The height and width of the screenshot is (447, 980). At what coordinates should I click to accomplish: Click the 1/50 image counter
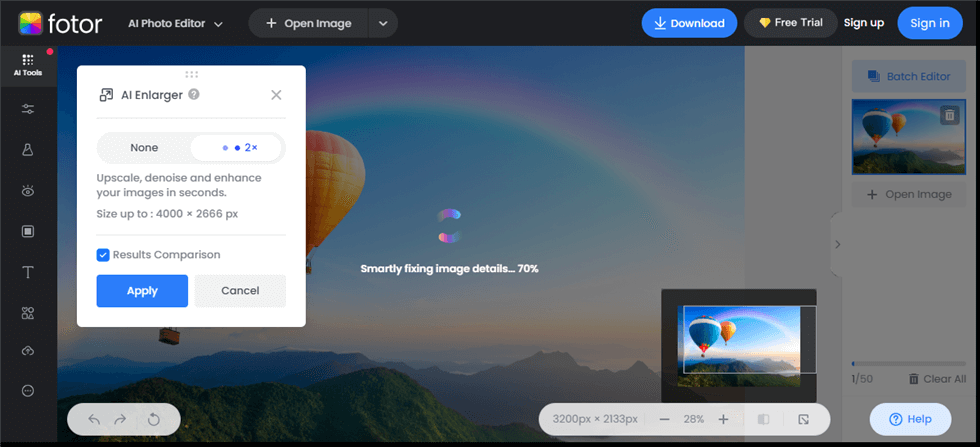tap(861, 379)
